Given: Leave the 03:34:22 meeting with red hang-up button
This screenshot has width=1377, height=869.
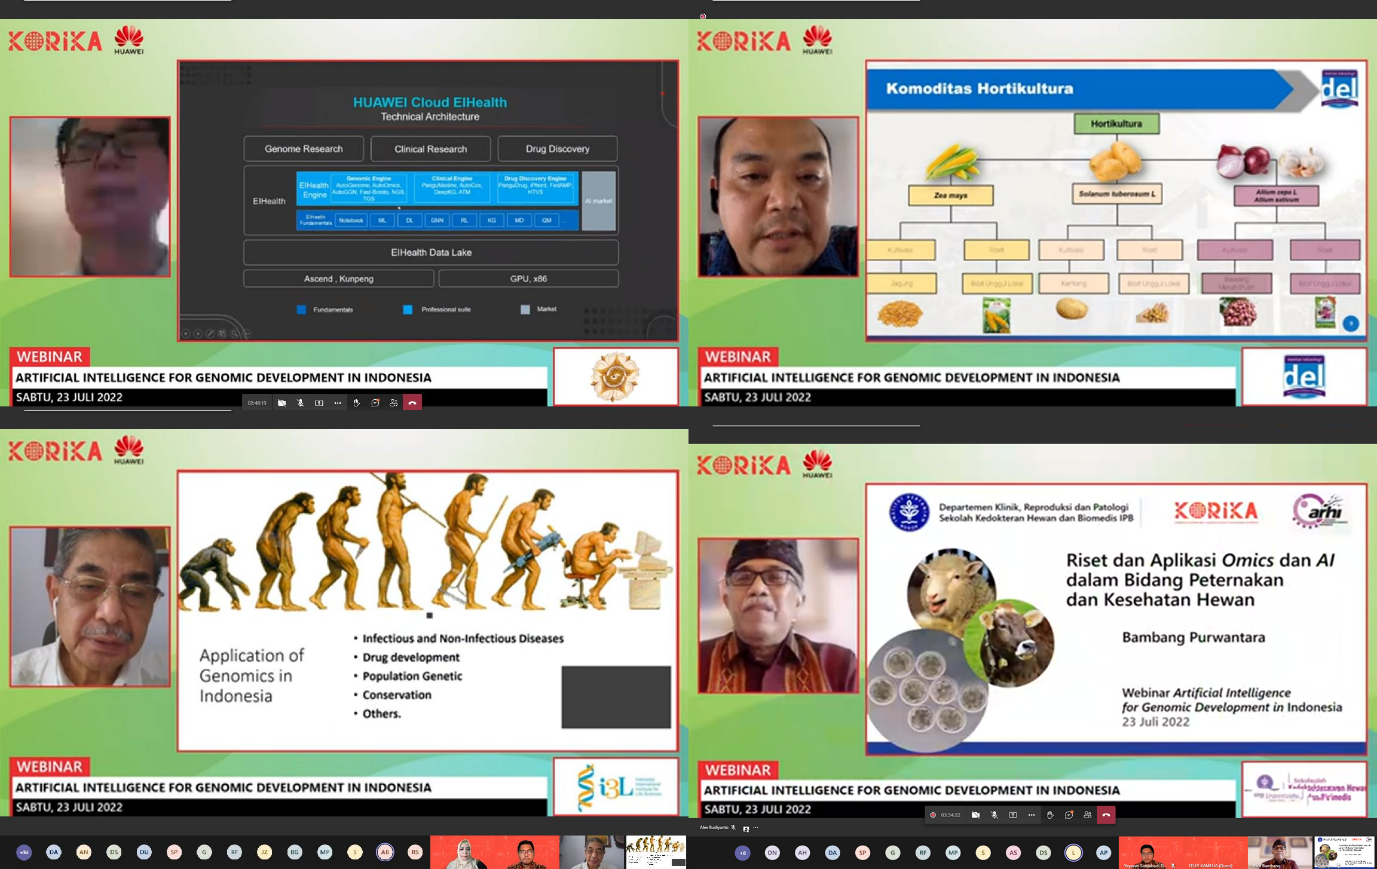Looking at the screenshot, I should (1106, 815).
